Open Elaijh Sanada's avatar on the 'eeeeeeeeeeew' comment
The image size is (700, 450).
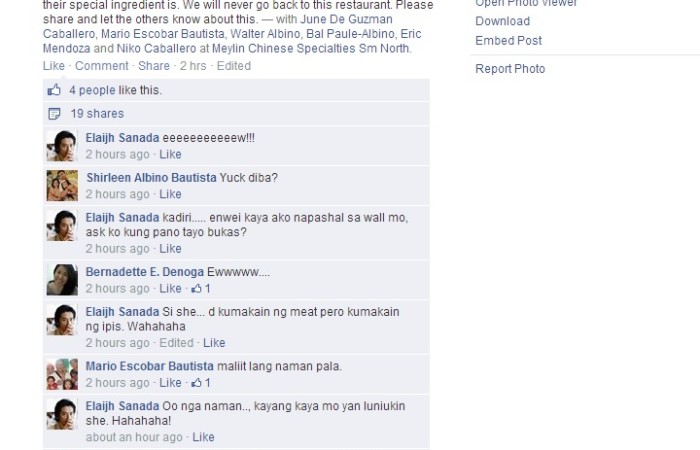pos(62,146)
